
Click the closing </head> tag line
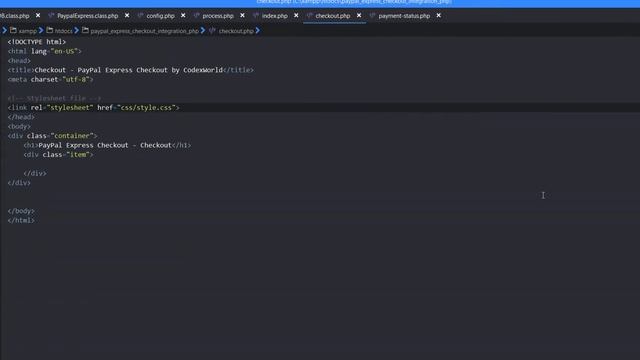coord(21,117)
